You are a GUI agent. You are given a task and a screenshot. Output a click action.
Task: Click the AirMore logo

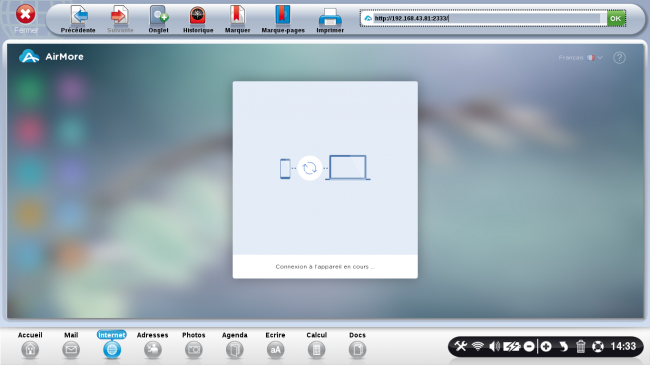click(51, 56)
